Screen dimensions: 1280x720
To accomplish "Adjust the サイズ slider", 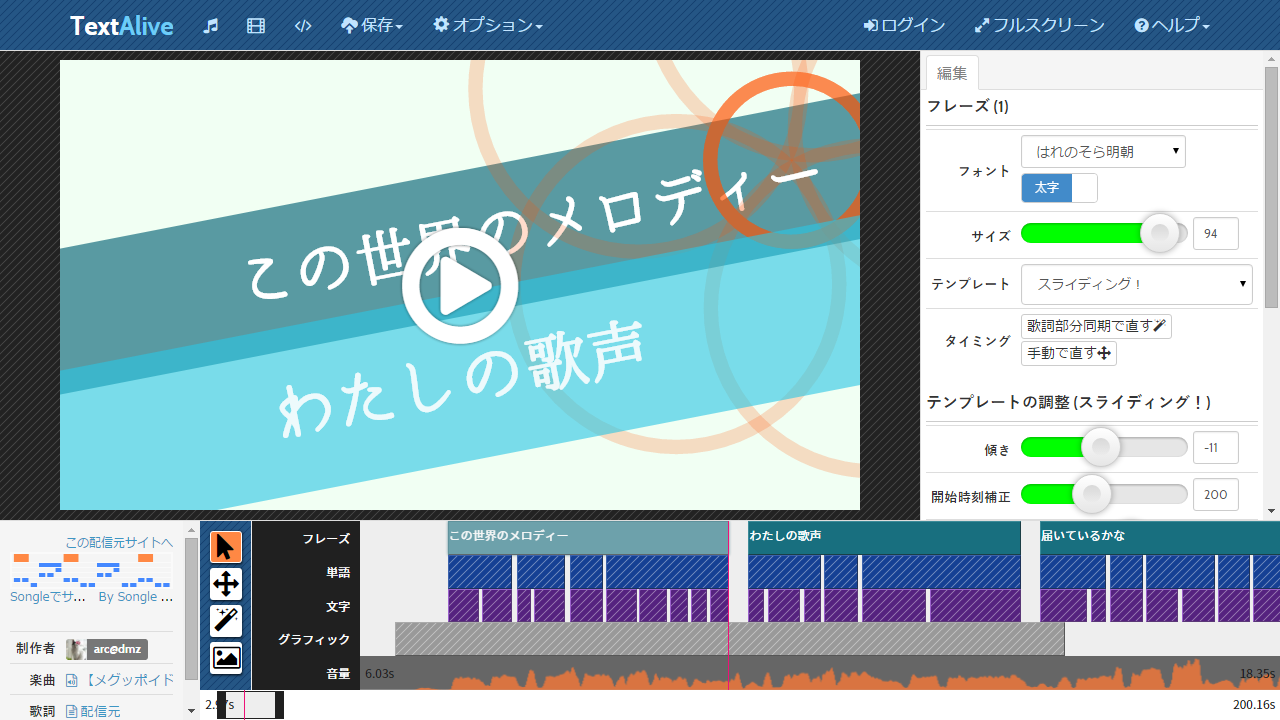I will click(x=1159, y=233).
